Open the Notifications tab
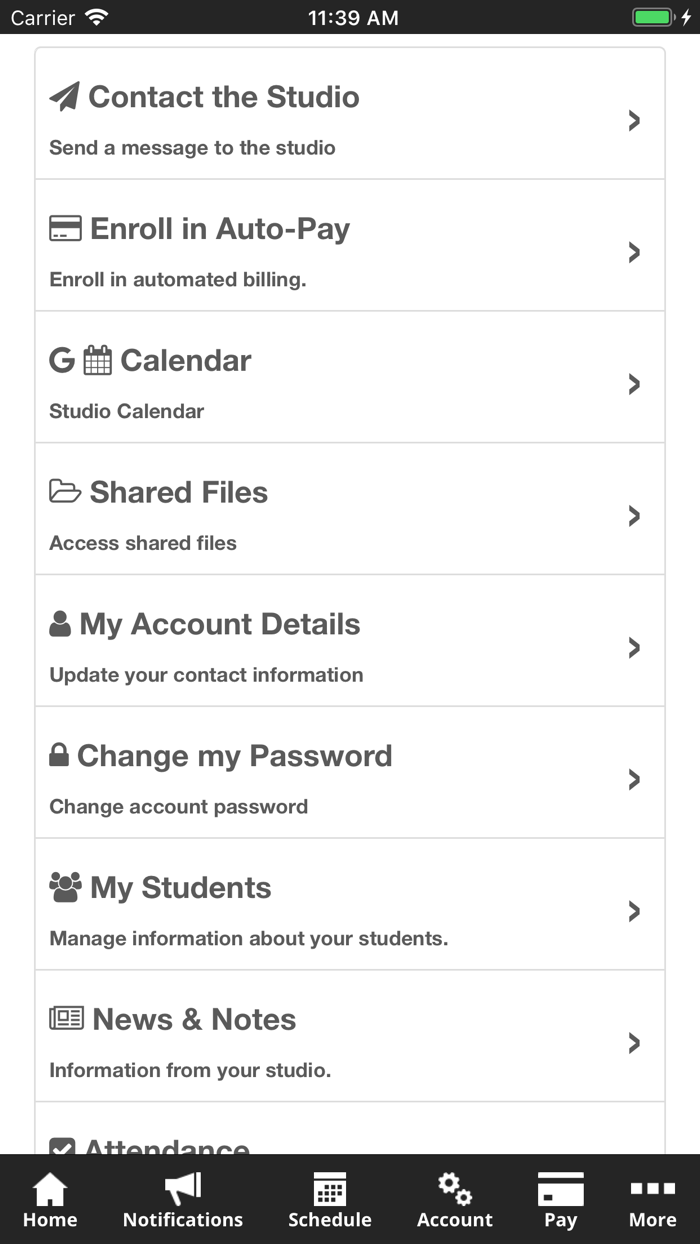This screenshot has width=700, height=1244. click(x=183, y=1201)
